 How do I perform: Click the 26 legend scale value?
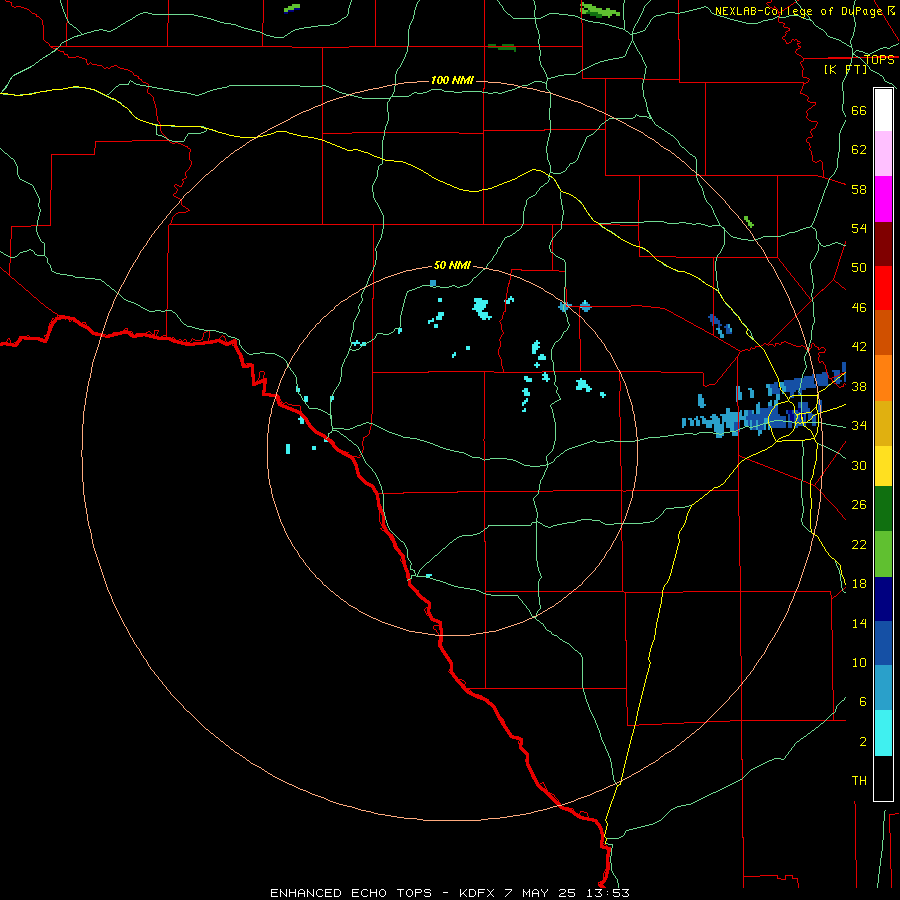click(x=859, y=505)
